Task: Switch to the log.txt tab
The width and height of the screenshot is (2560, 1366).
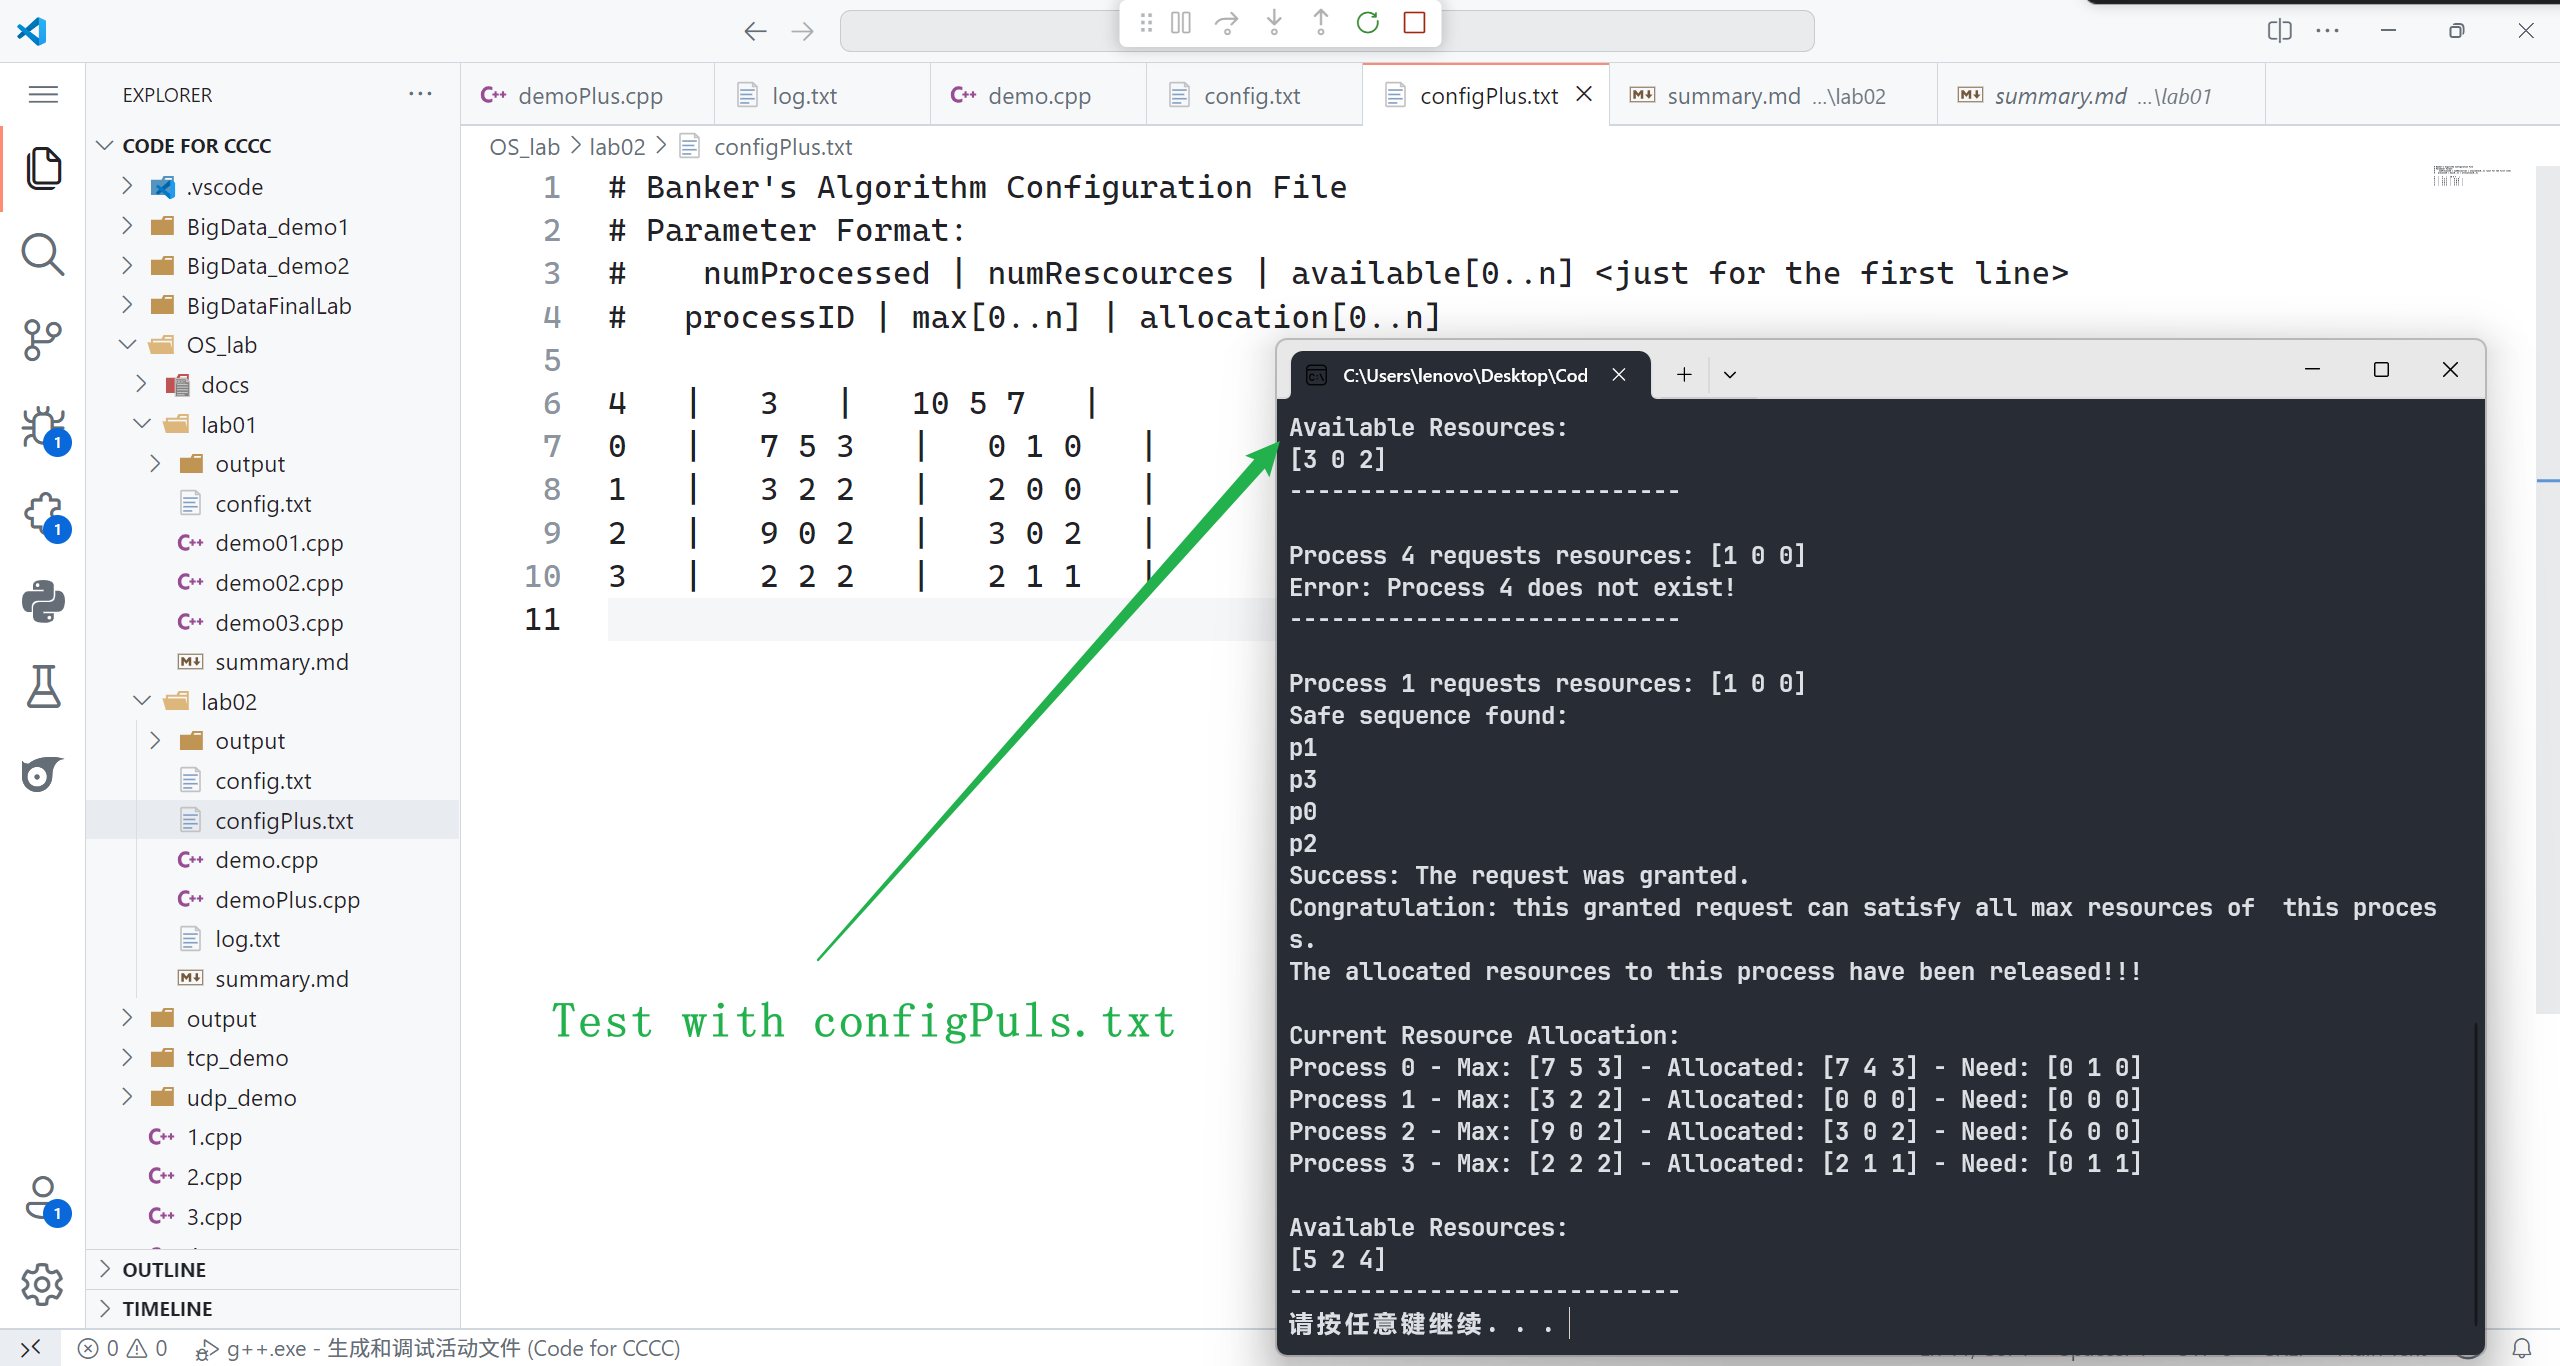Action: pos(804,96)
